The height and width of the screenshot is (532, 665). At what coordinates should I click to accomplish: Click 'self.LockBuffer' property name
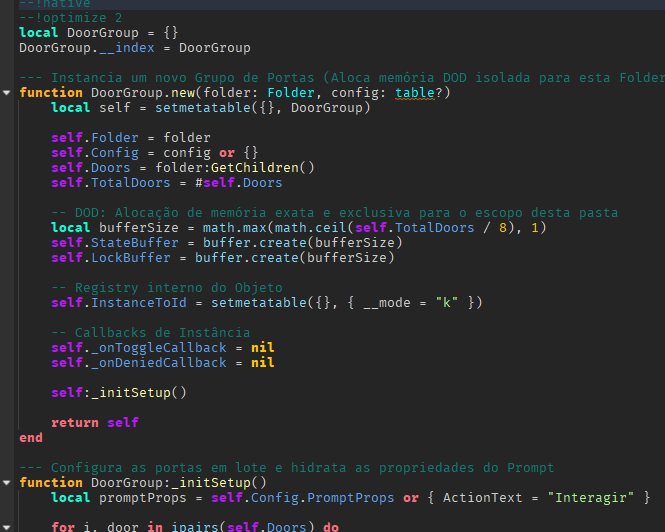tap(111, 258)
